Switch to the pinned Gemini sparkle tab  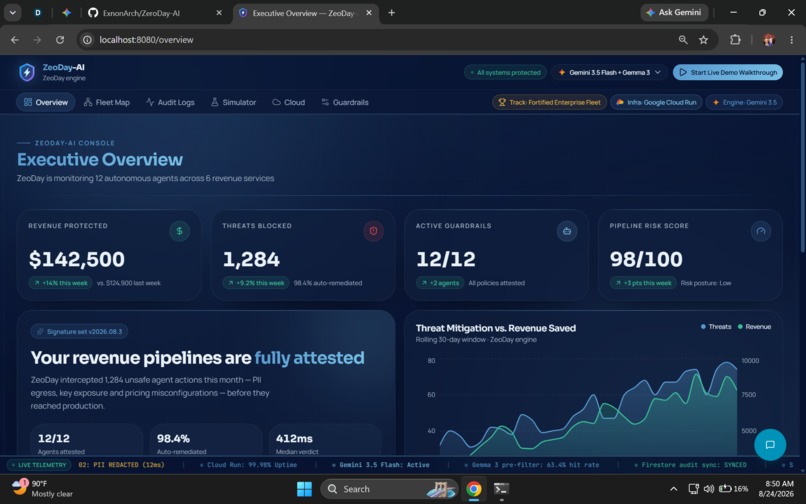click(66, 13)
